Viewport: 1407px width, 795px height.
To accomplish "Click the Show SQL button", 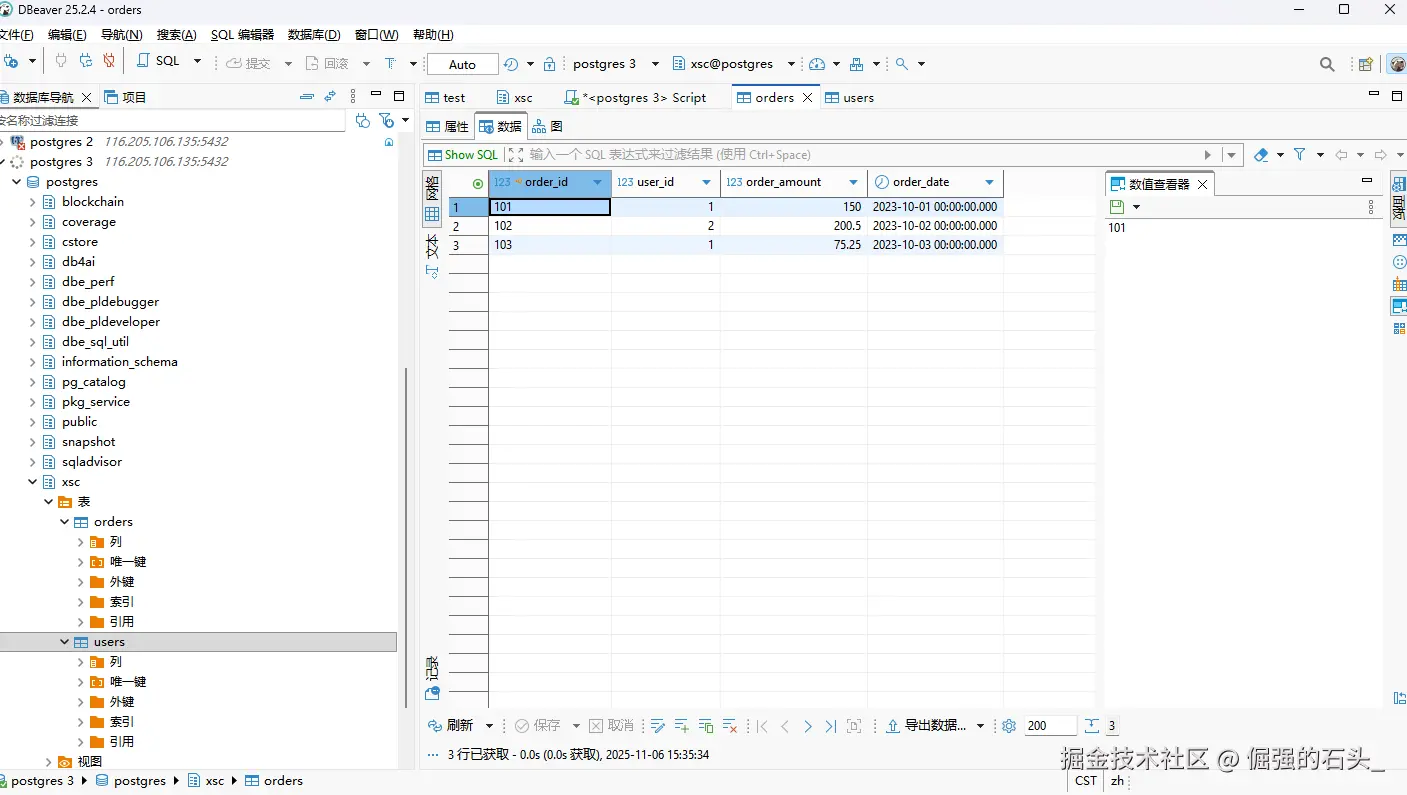I will 462,155.
